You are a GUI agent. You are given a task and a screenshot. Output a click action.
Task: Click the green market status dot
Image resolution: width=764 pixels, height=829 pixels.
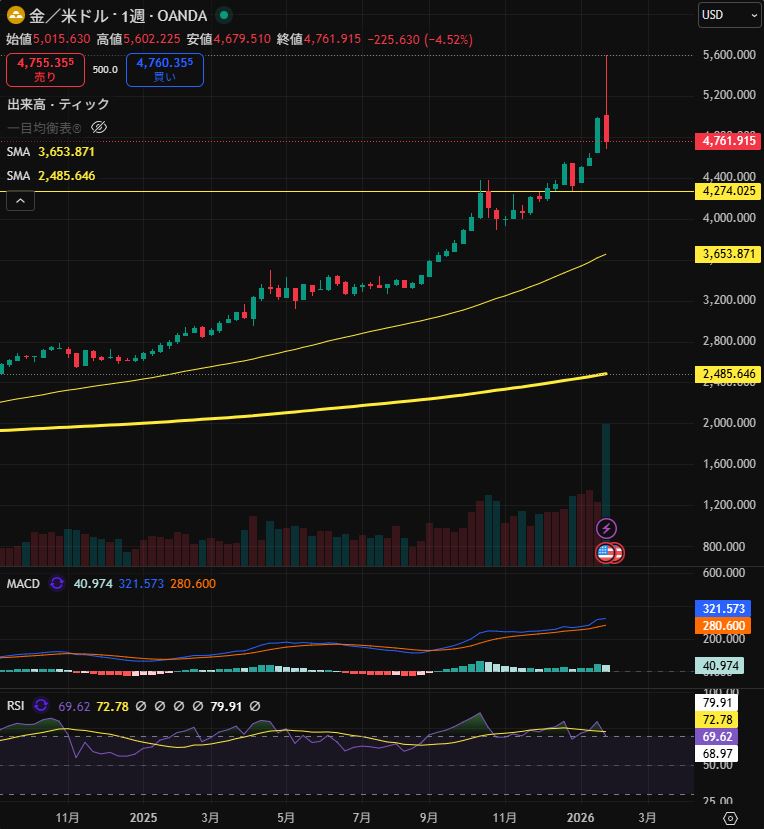coord(224,15)
